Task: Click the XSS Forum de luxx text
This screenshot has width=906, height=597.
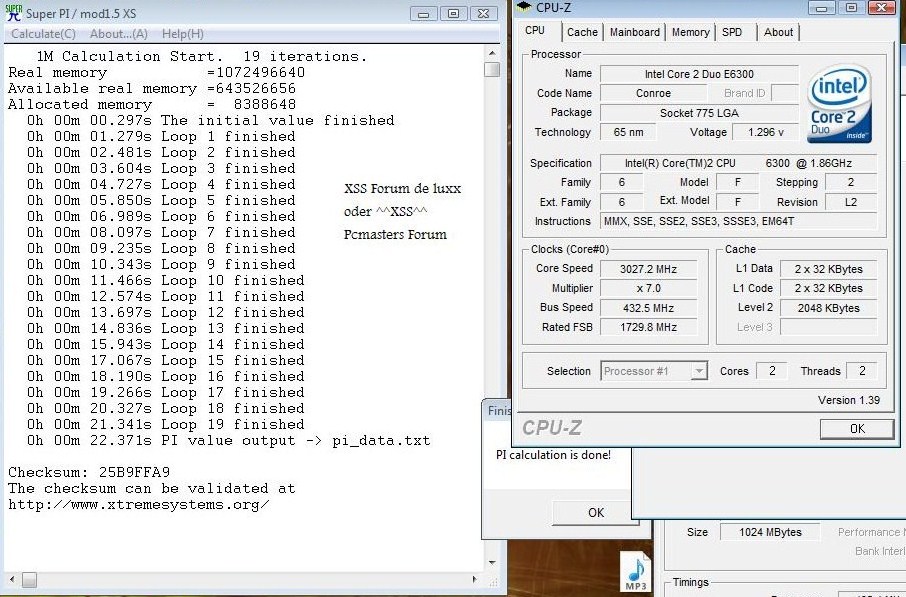Action: coord(402,188)
